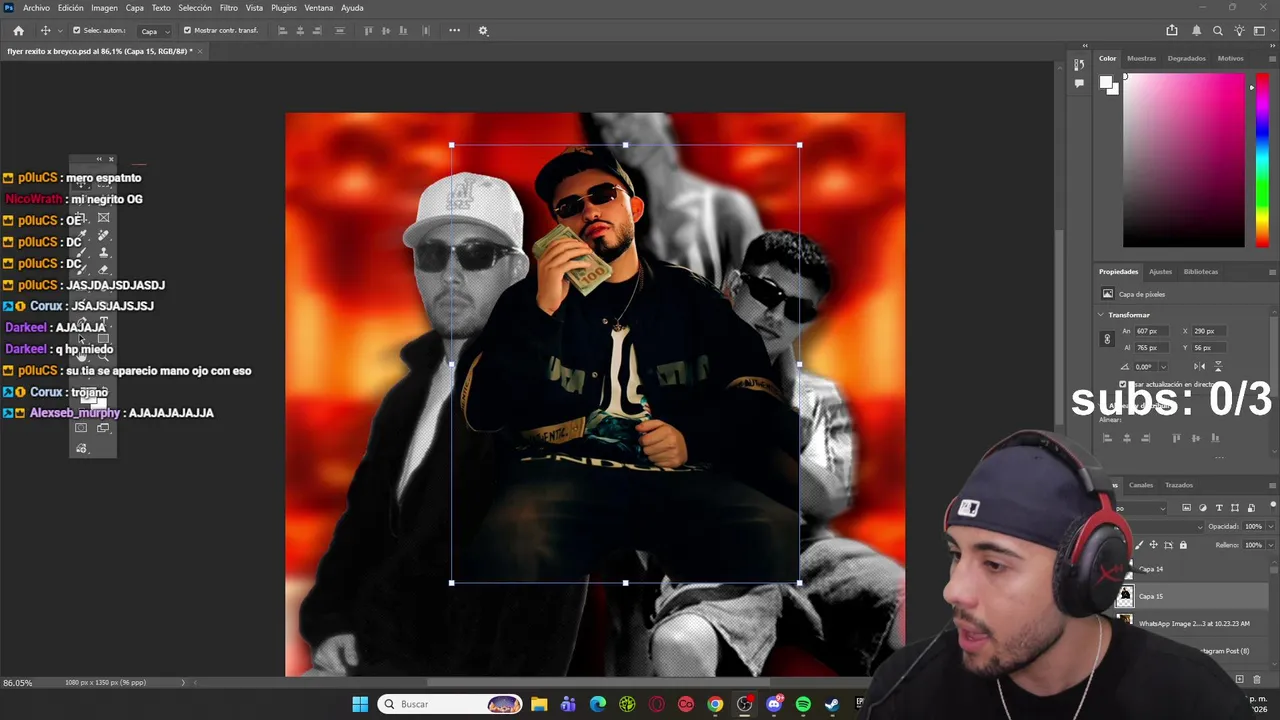Click the align right edges icon in options bar
The width and height of the screenshot is (1280, 720).
click(318, 31)
